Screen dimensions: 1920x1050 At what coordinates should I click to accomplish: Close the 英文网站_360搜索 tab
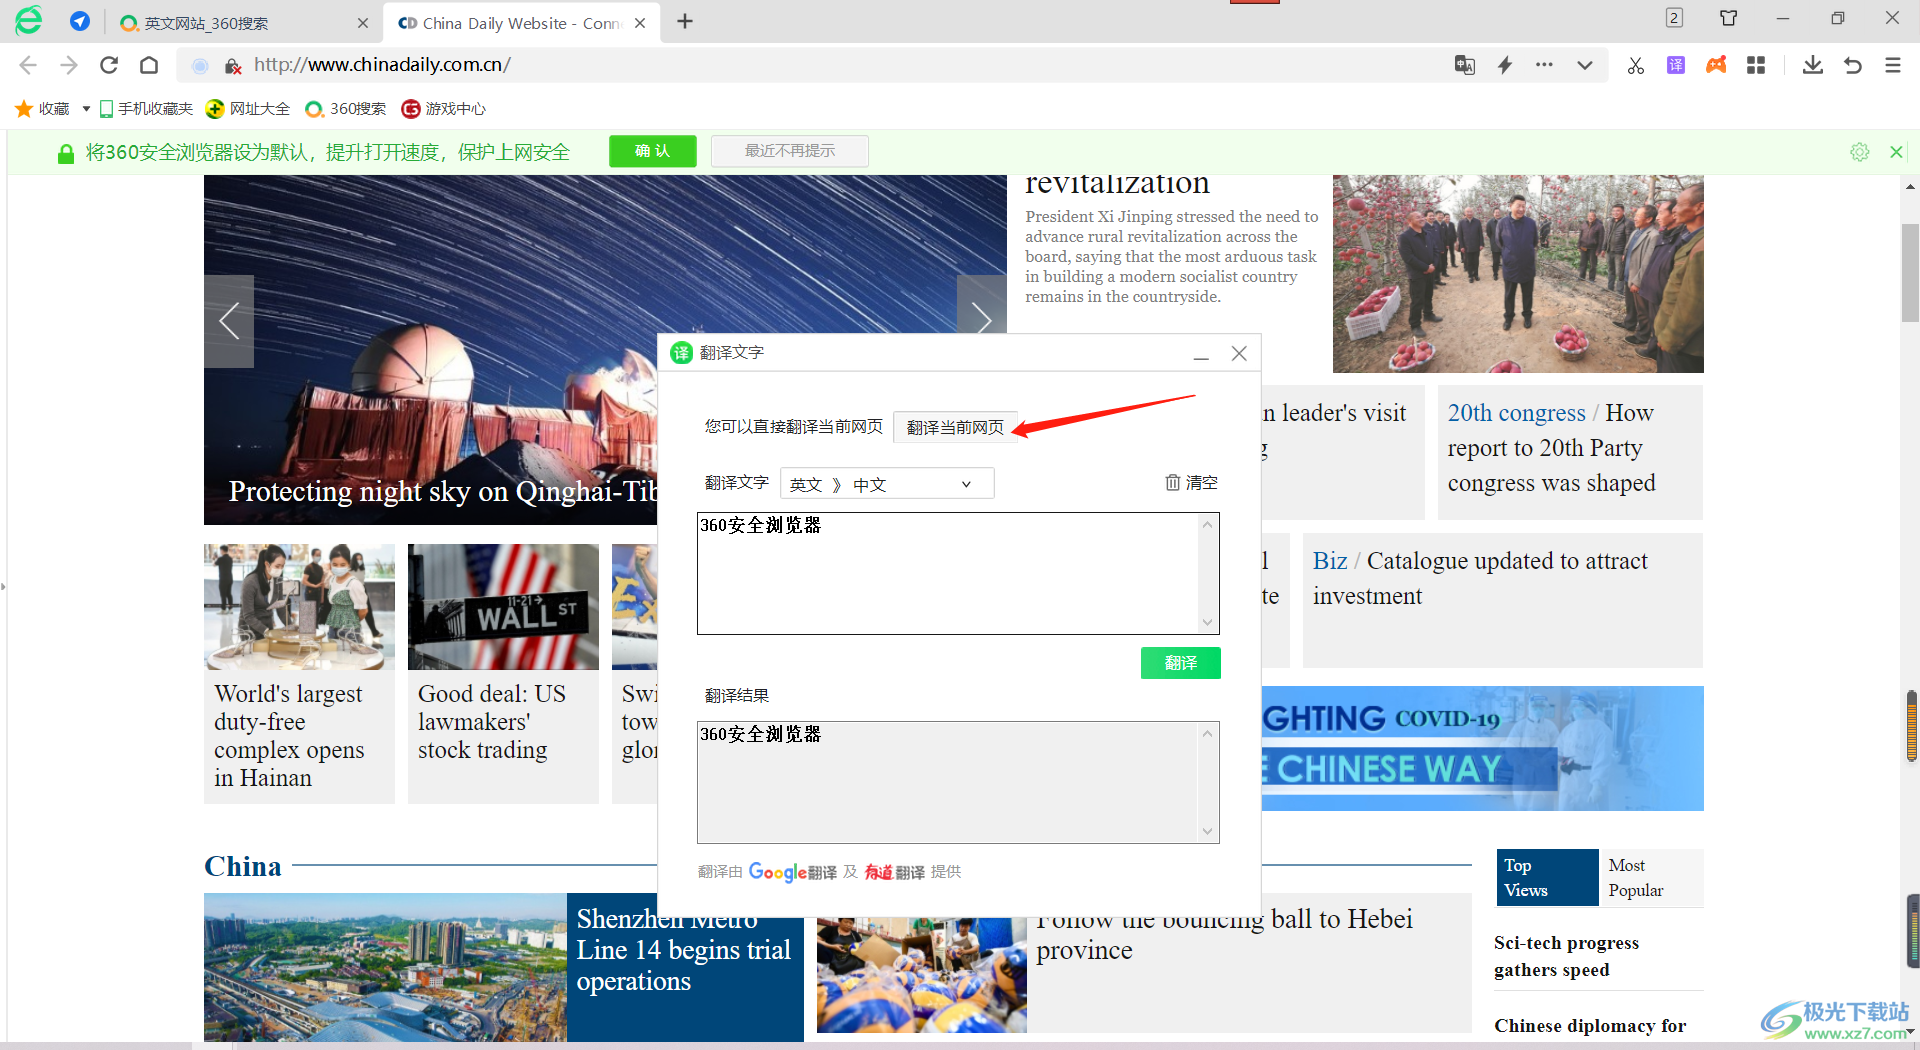click(362, 23)
